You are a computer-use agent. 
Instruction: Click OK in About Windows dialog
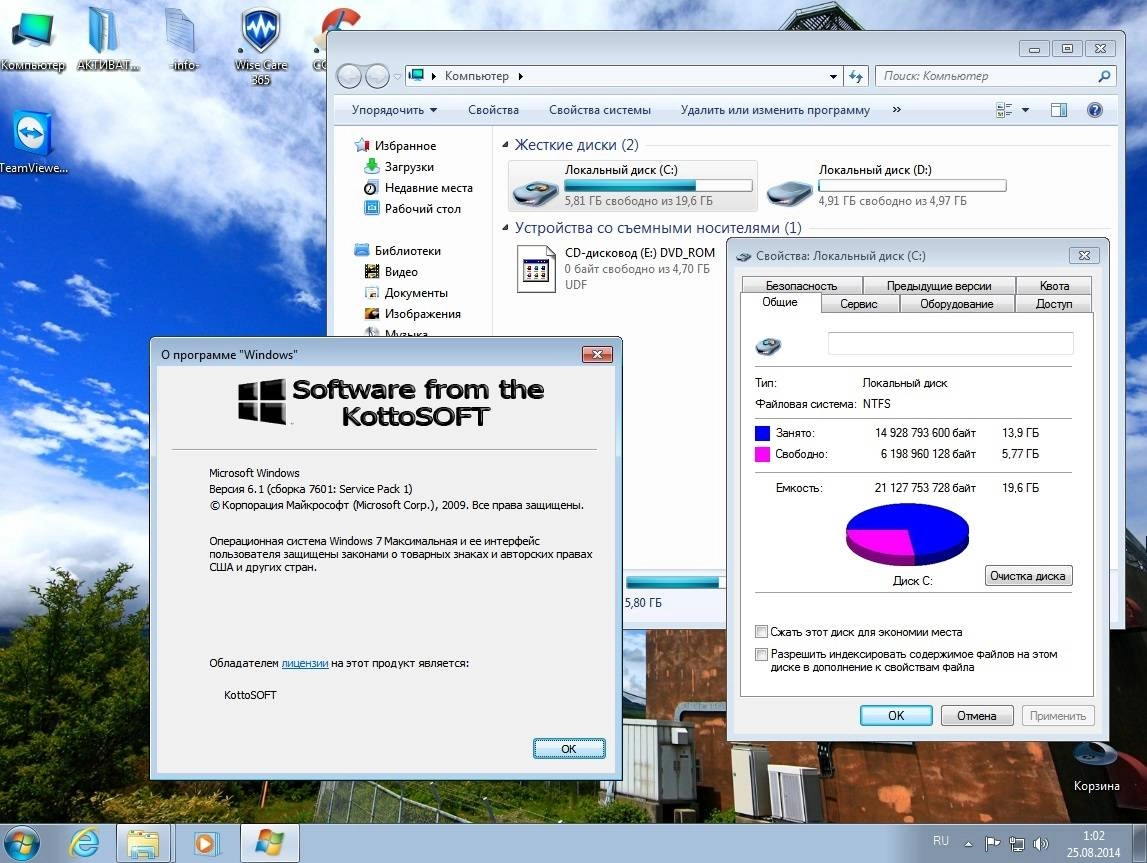[x=568, y=749]
